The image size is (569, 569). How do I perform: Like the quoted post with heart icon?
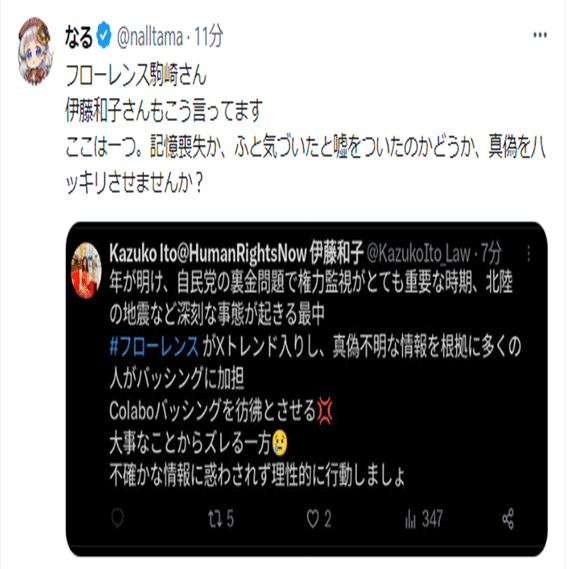point(313,519)
